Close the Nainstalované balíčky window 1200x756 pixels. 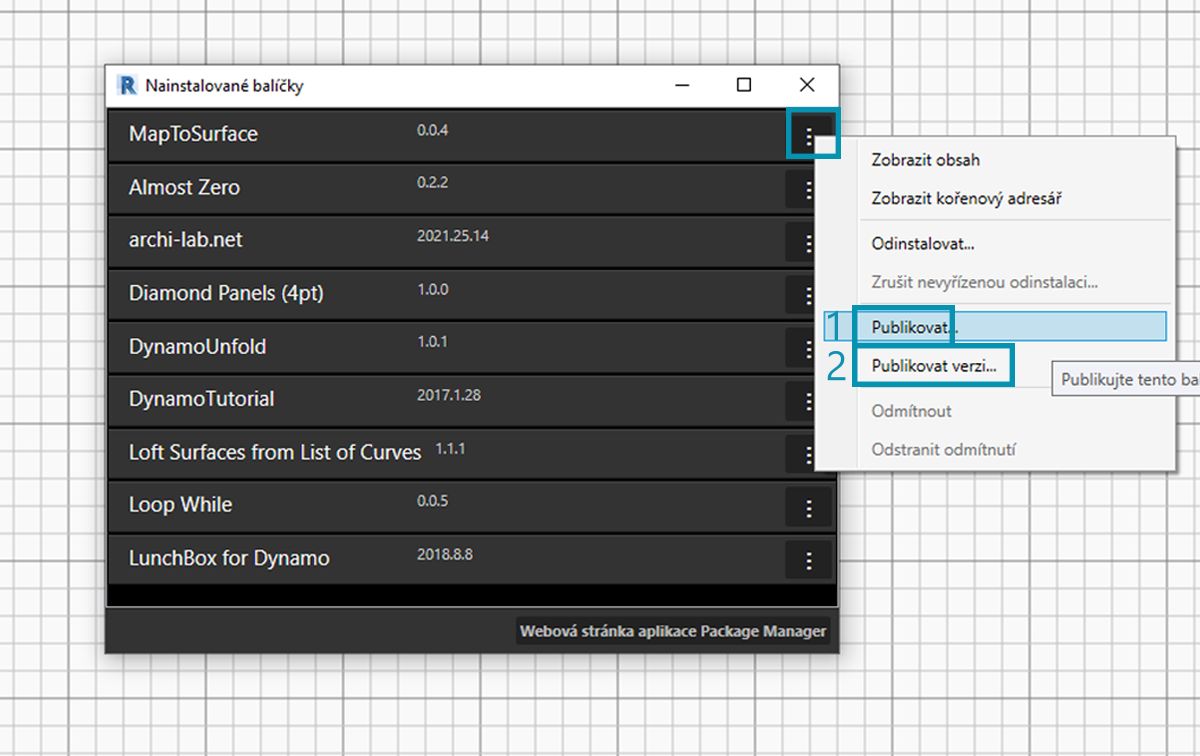[x=807, y=85]
